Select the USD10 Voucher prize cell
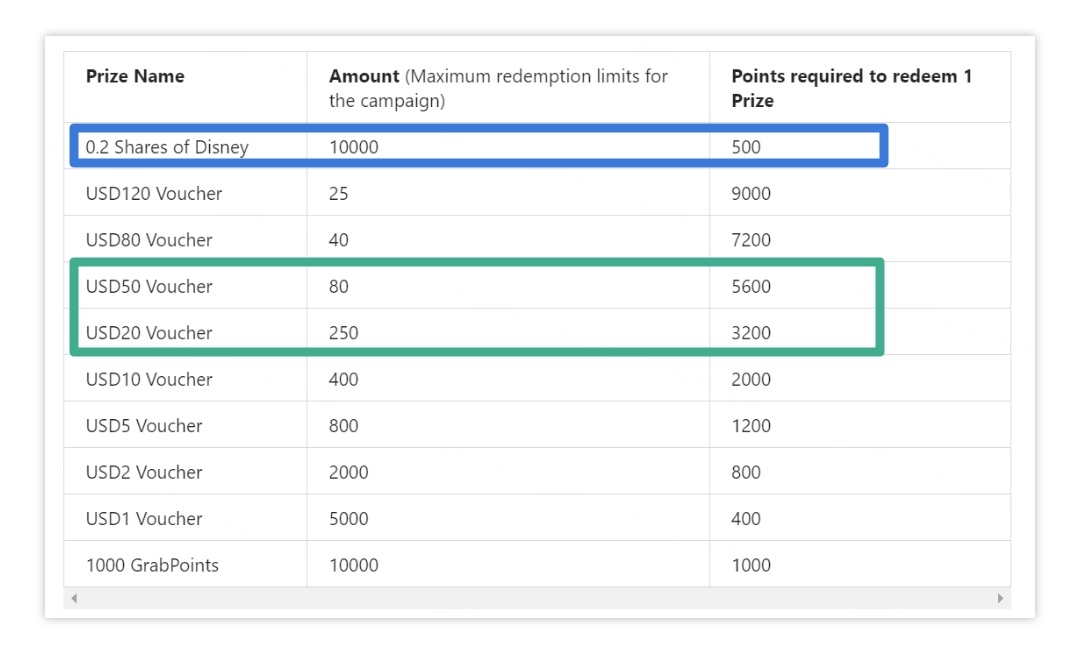Screen dimensions: 1080x645 pos(149,379)
